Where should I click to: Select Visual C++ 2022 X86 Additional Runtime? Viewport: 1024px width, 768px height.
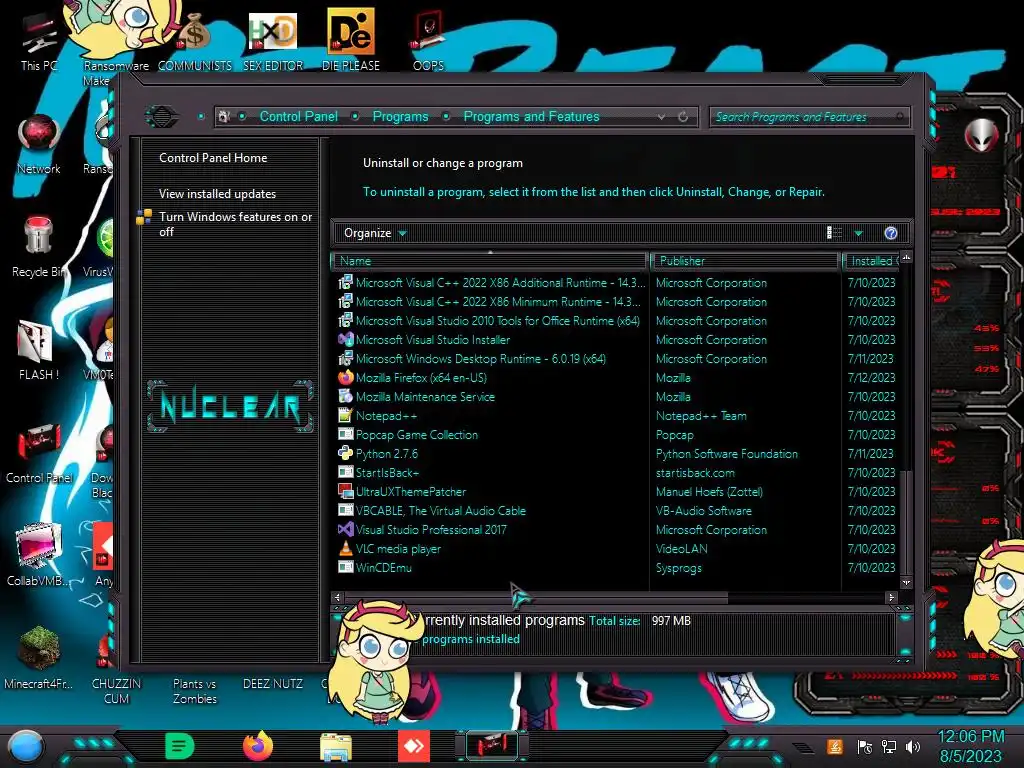click(616, 283)
